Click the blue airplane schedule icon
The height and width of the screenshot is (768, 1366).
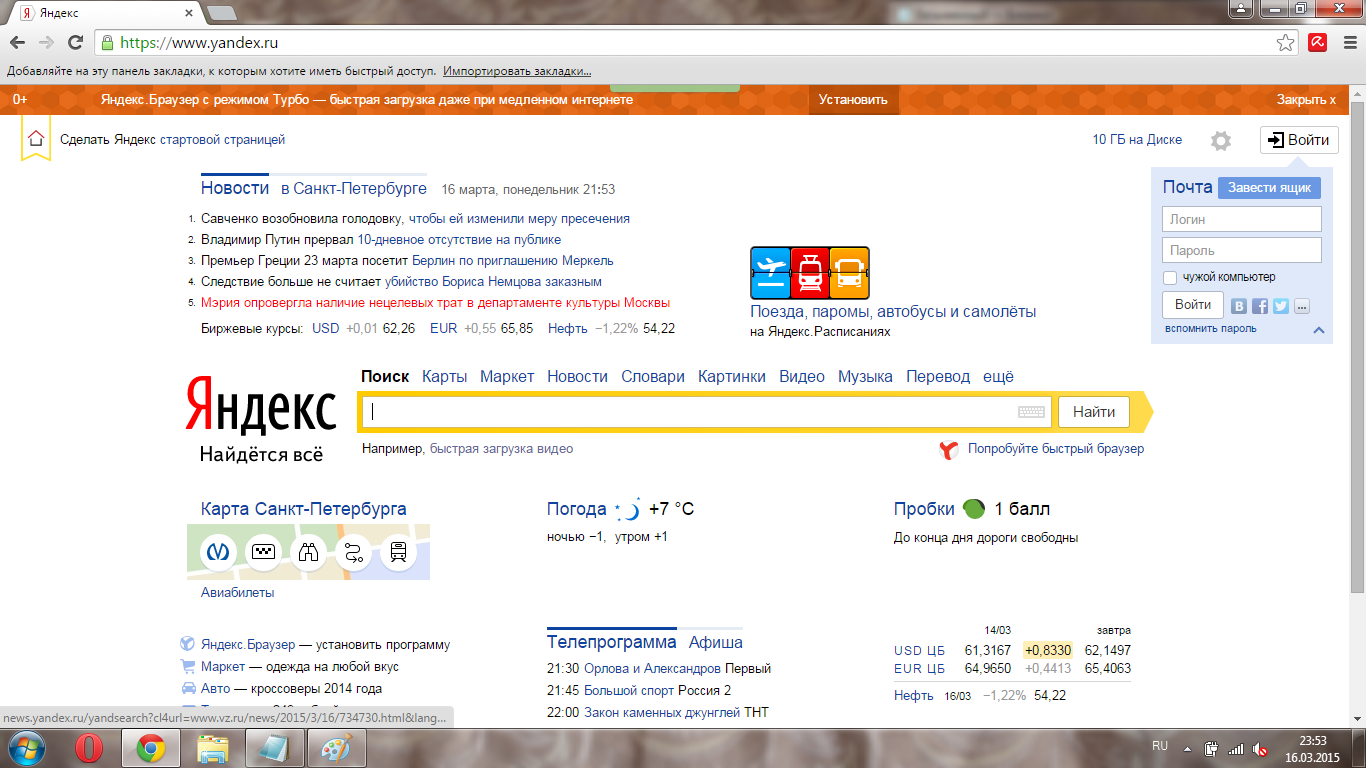pyautogui.click(x=770, y=272)
